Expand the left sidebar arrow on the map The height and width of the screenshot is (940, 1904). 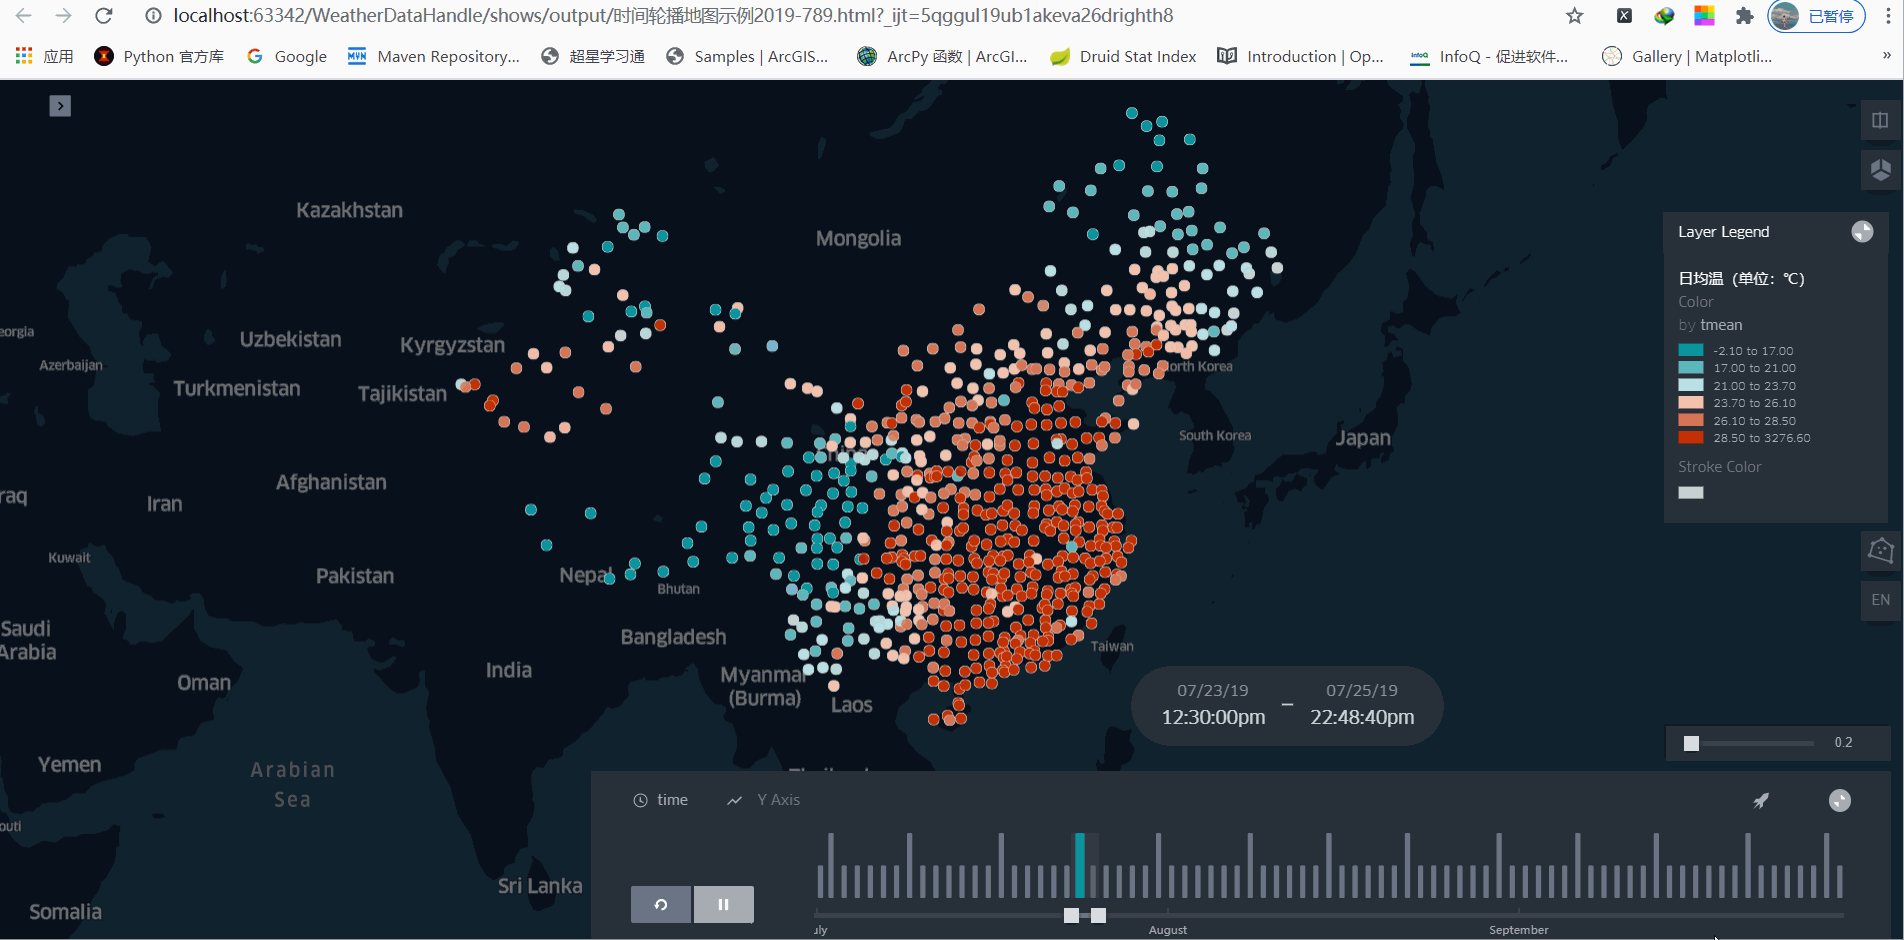[59, 105]
